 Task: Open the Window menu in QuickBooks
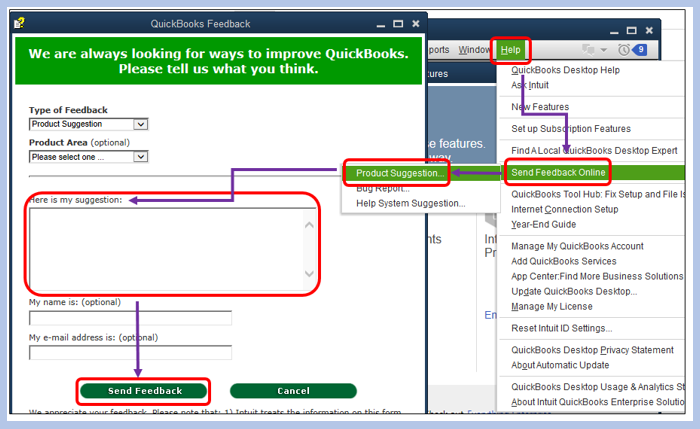click(474, 50)
